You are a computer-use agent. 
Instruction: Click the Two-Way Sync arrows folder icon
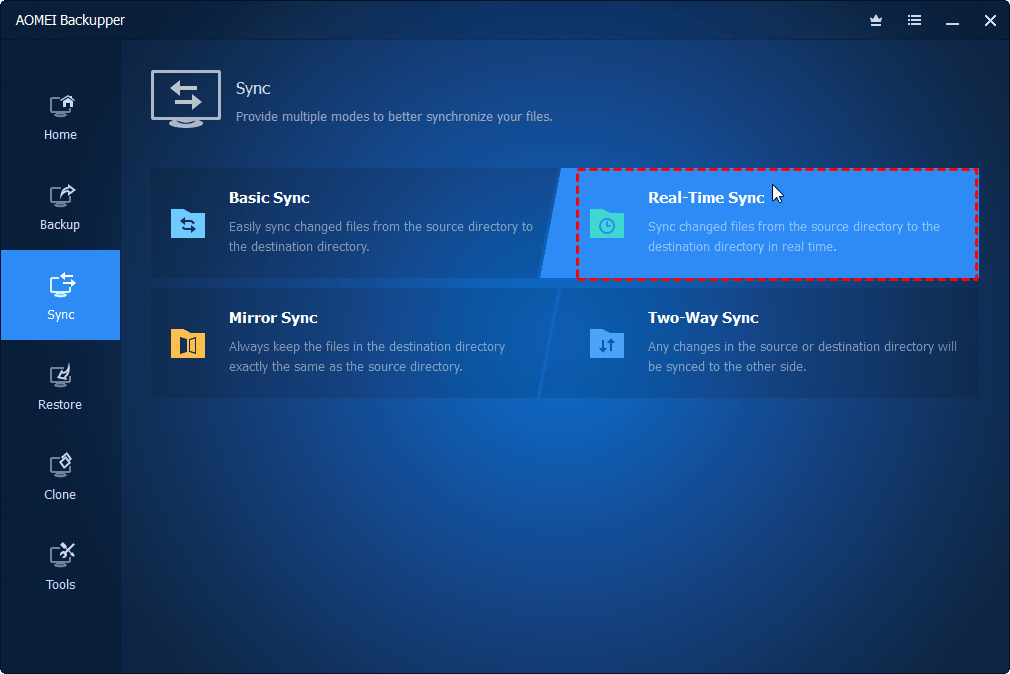pyautogui.click(x=606, y=343)
